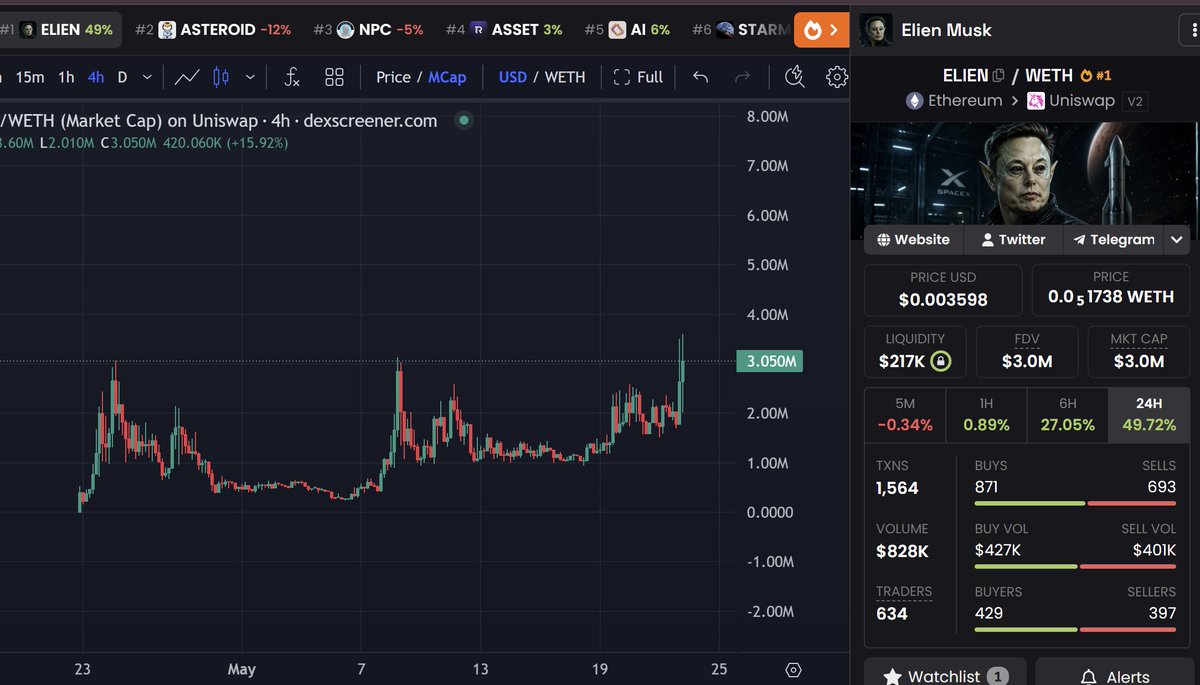Open trending token #6 STARM

click(x=740, y=30)
